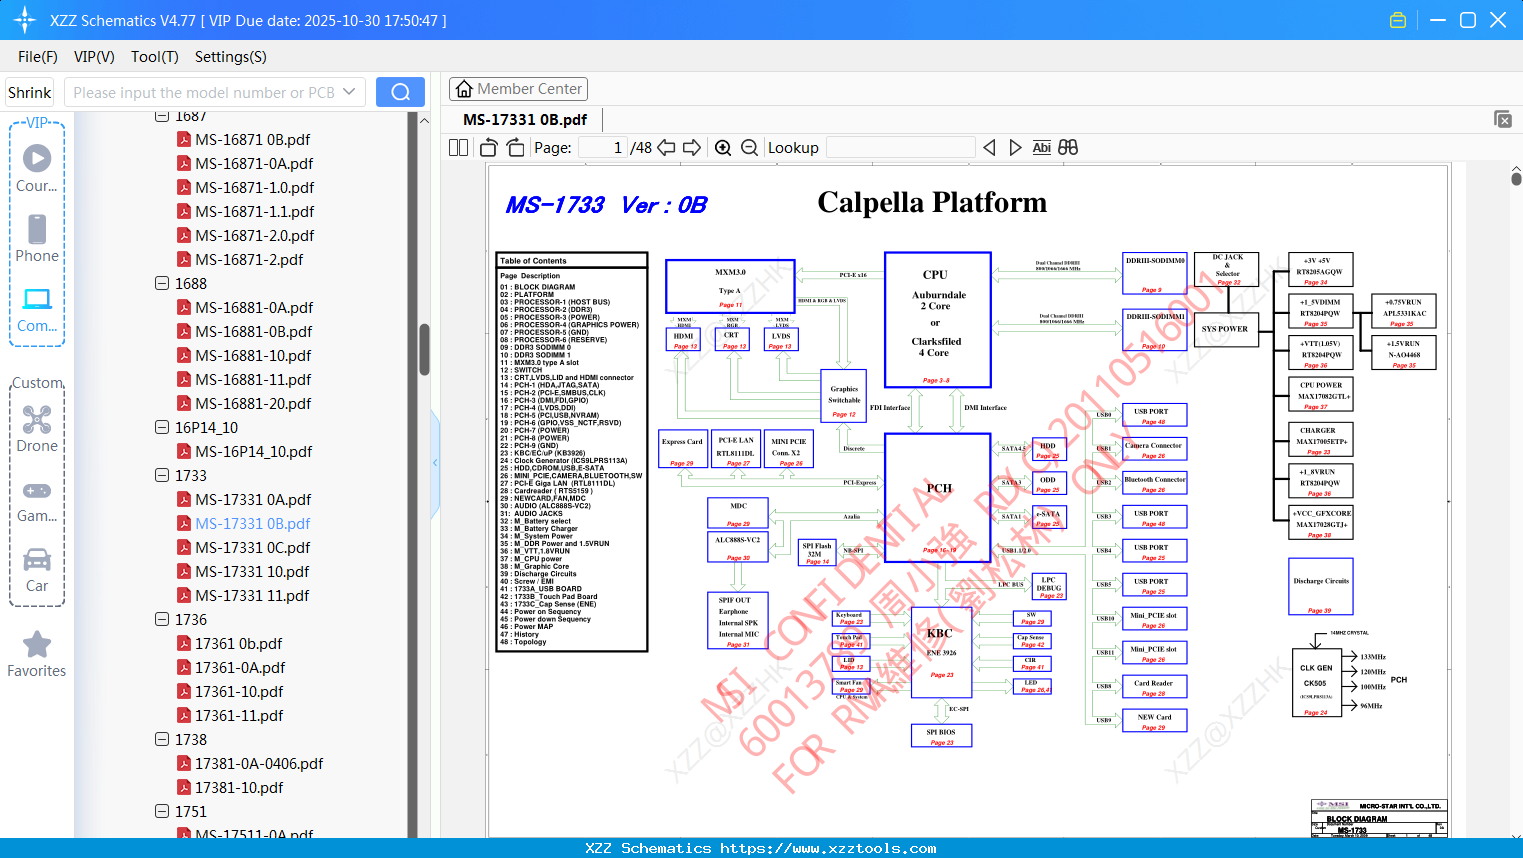Open 17361-0A.pdf
The width and height of the screenshot is (1523, 858).
tap(240, 667)
